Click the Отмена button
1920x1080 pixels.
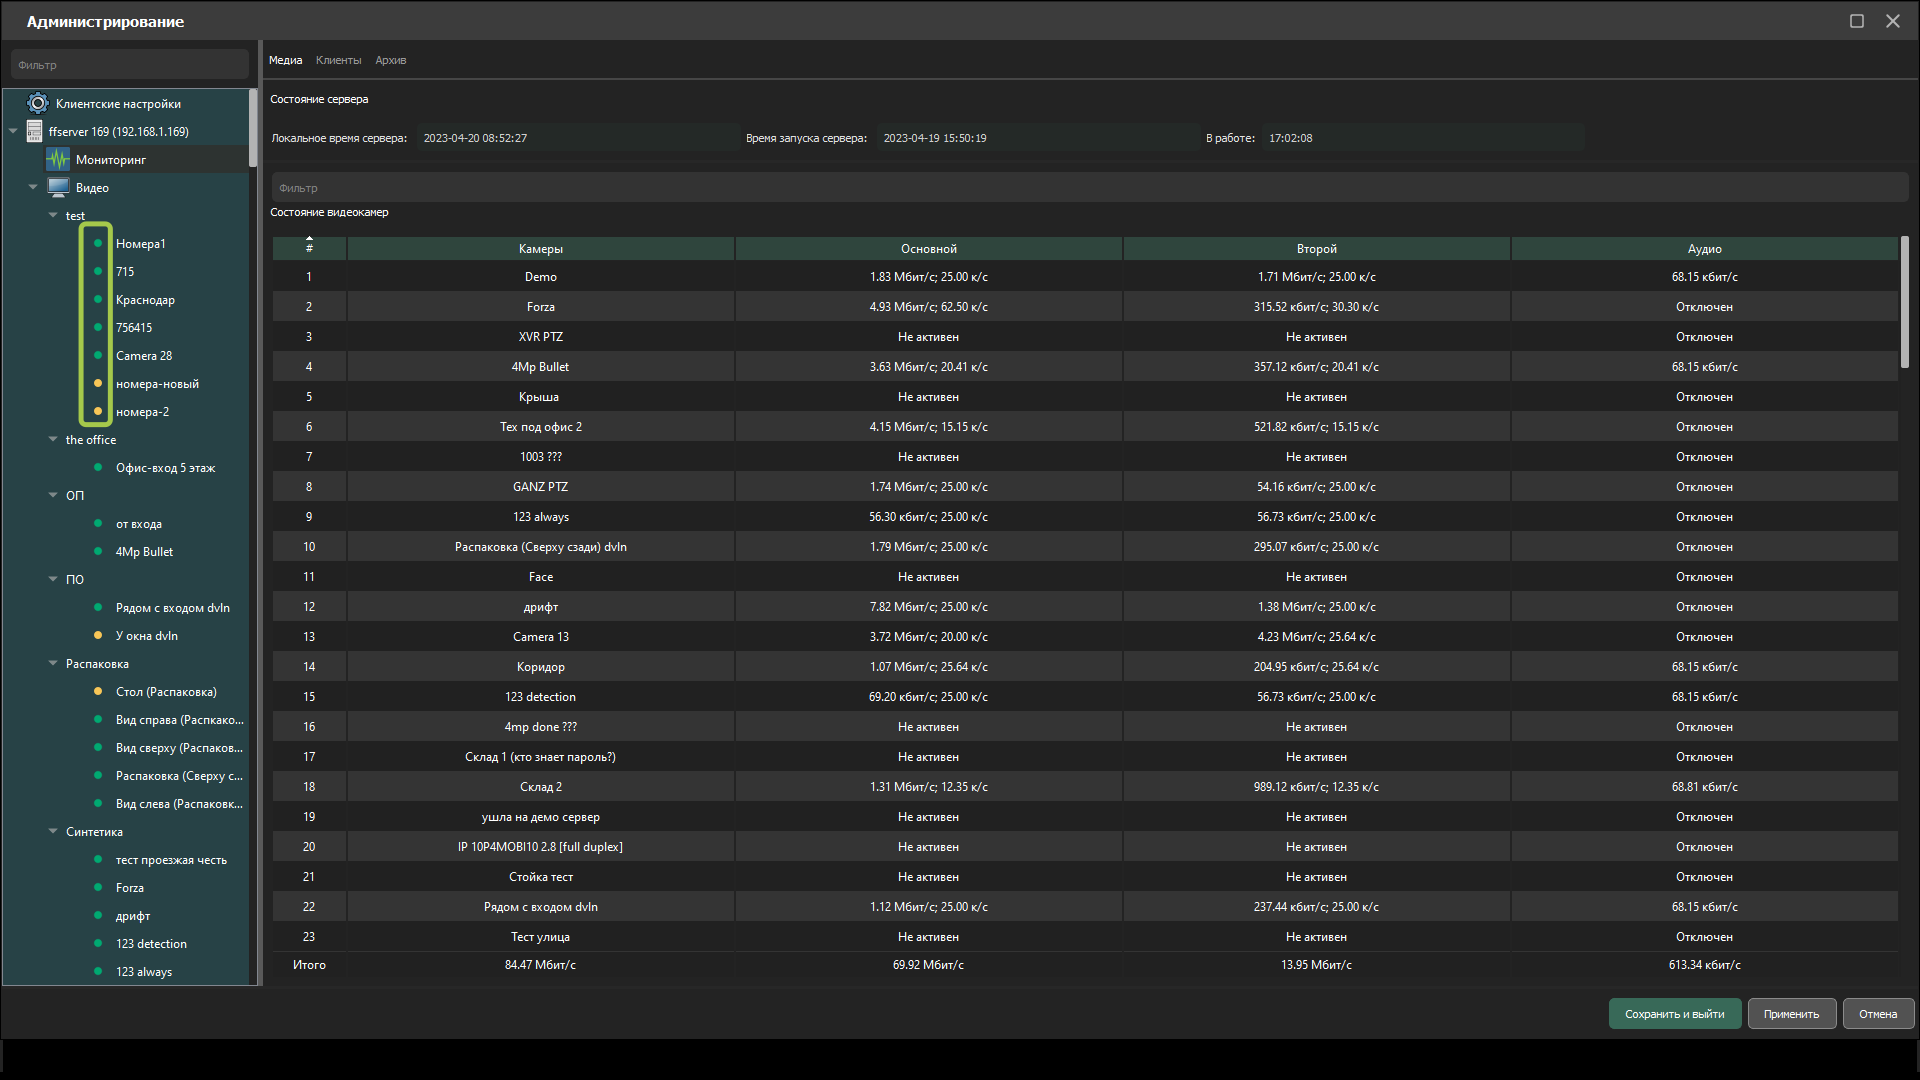(1877, 1014)
